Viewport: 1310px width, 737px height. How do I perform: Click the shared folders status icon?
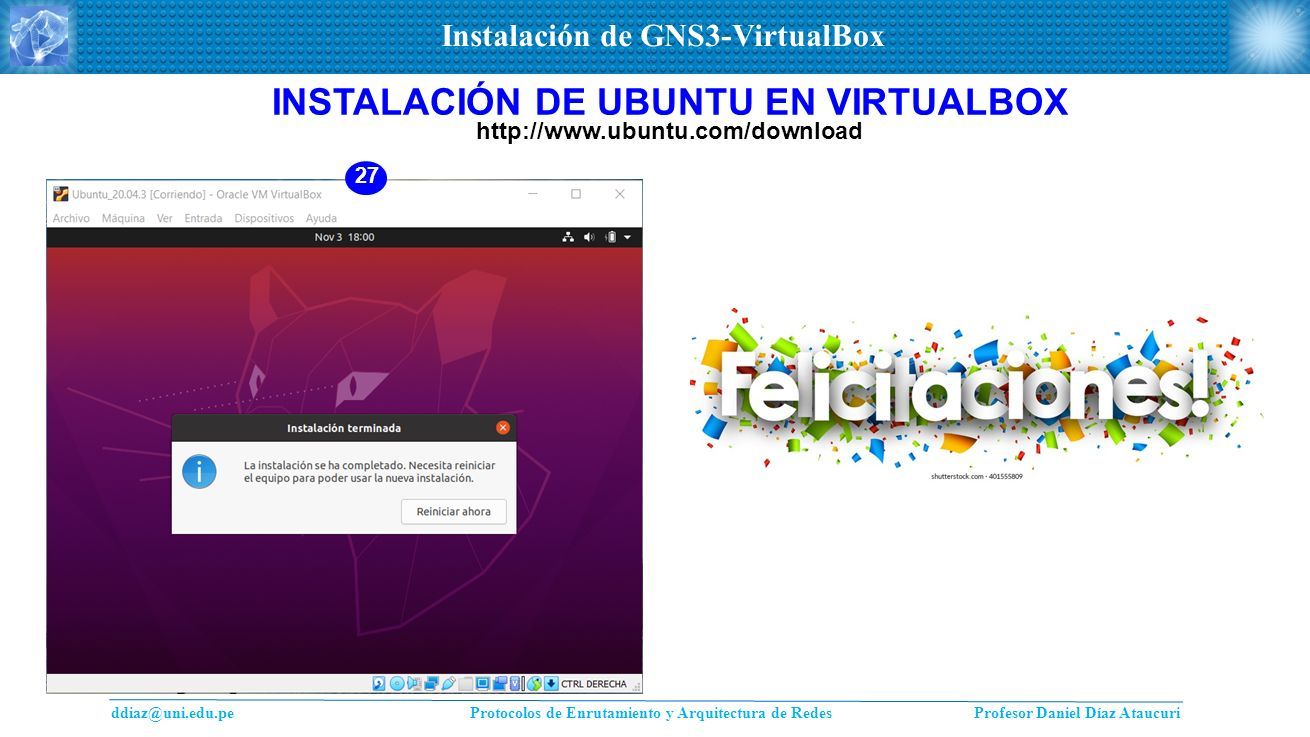coord(465,684)
